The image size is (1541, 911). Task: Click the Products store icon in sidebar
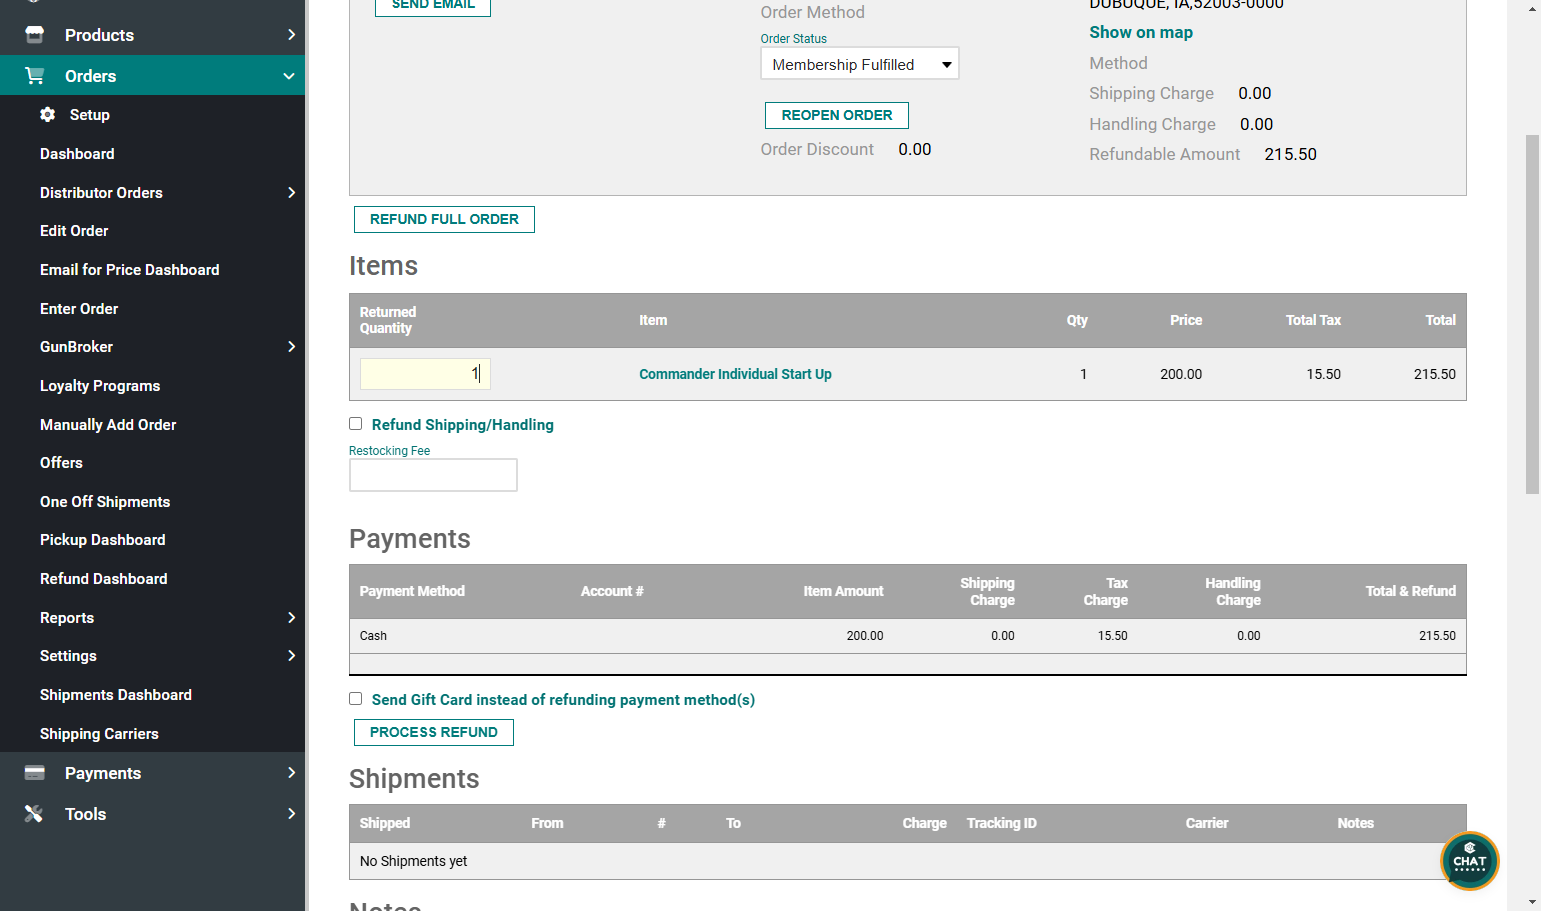coord(35,35)
